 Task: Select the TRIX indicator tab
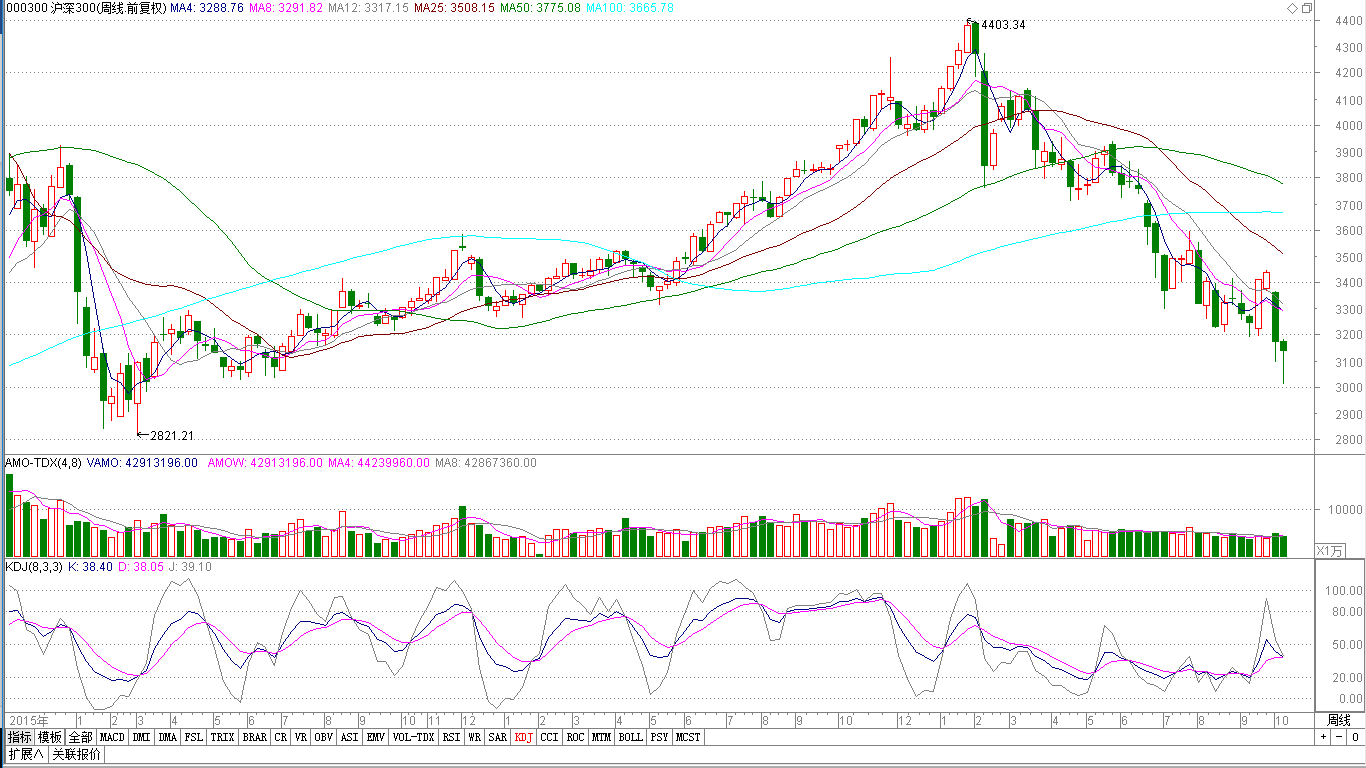(223, 737)
